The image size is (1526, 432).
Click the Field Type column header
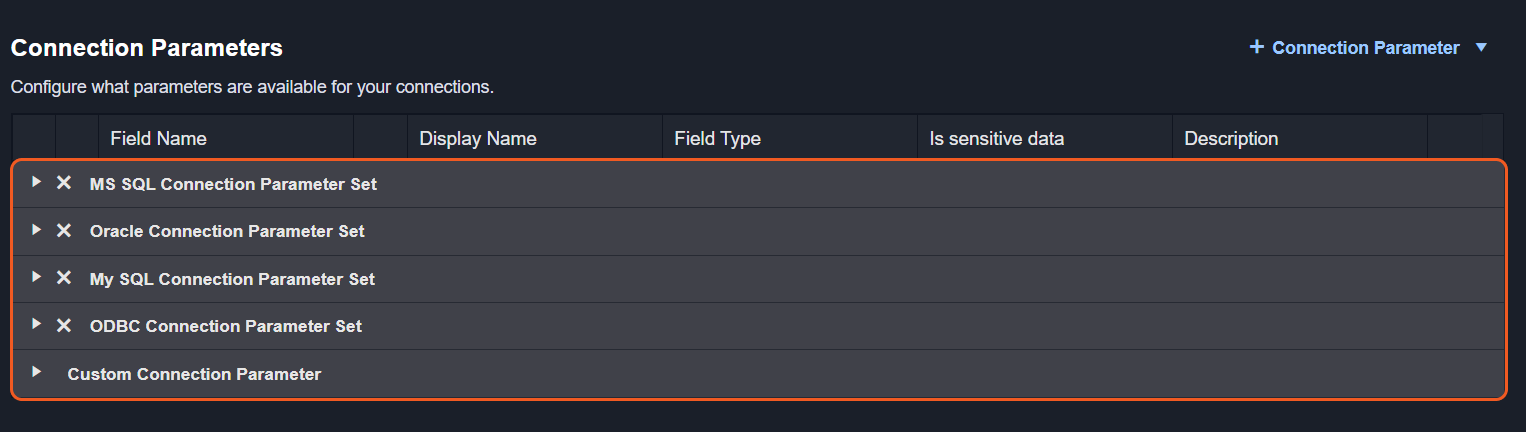click(x=717, y=138)
